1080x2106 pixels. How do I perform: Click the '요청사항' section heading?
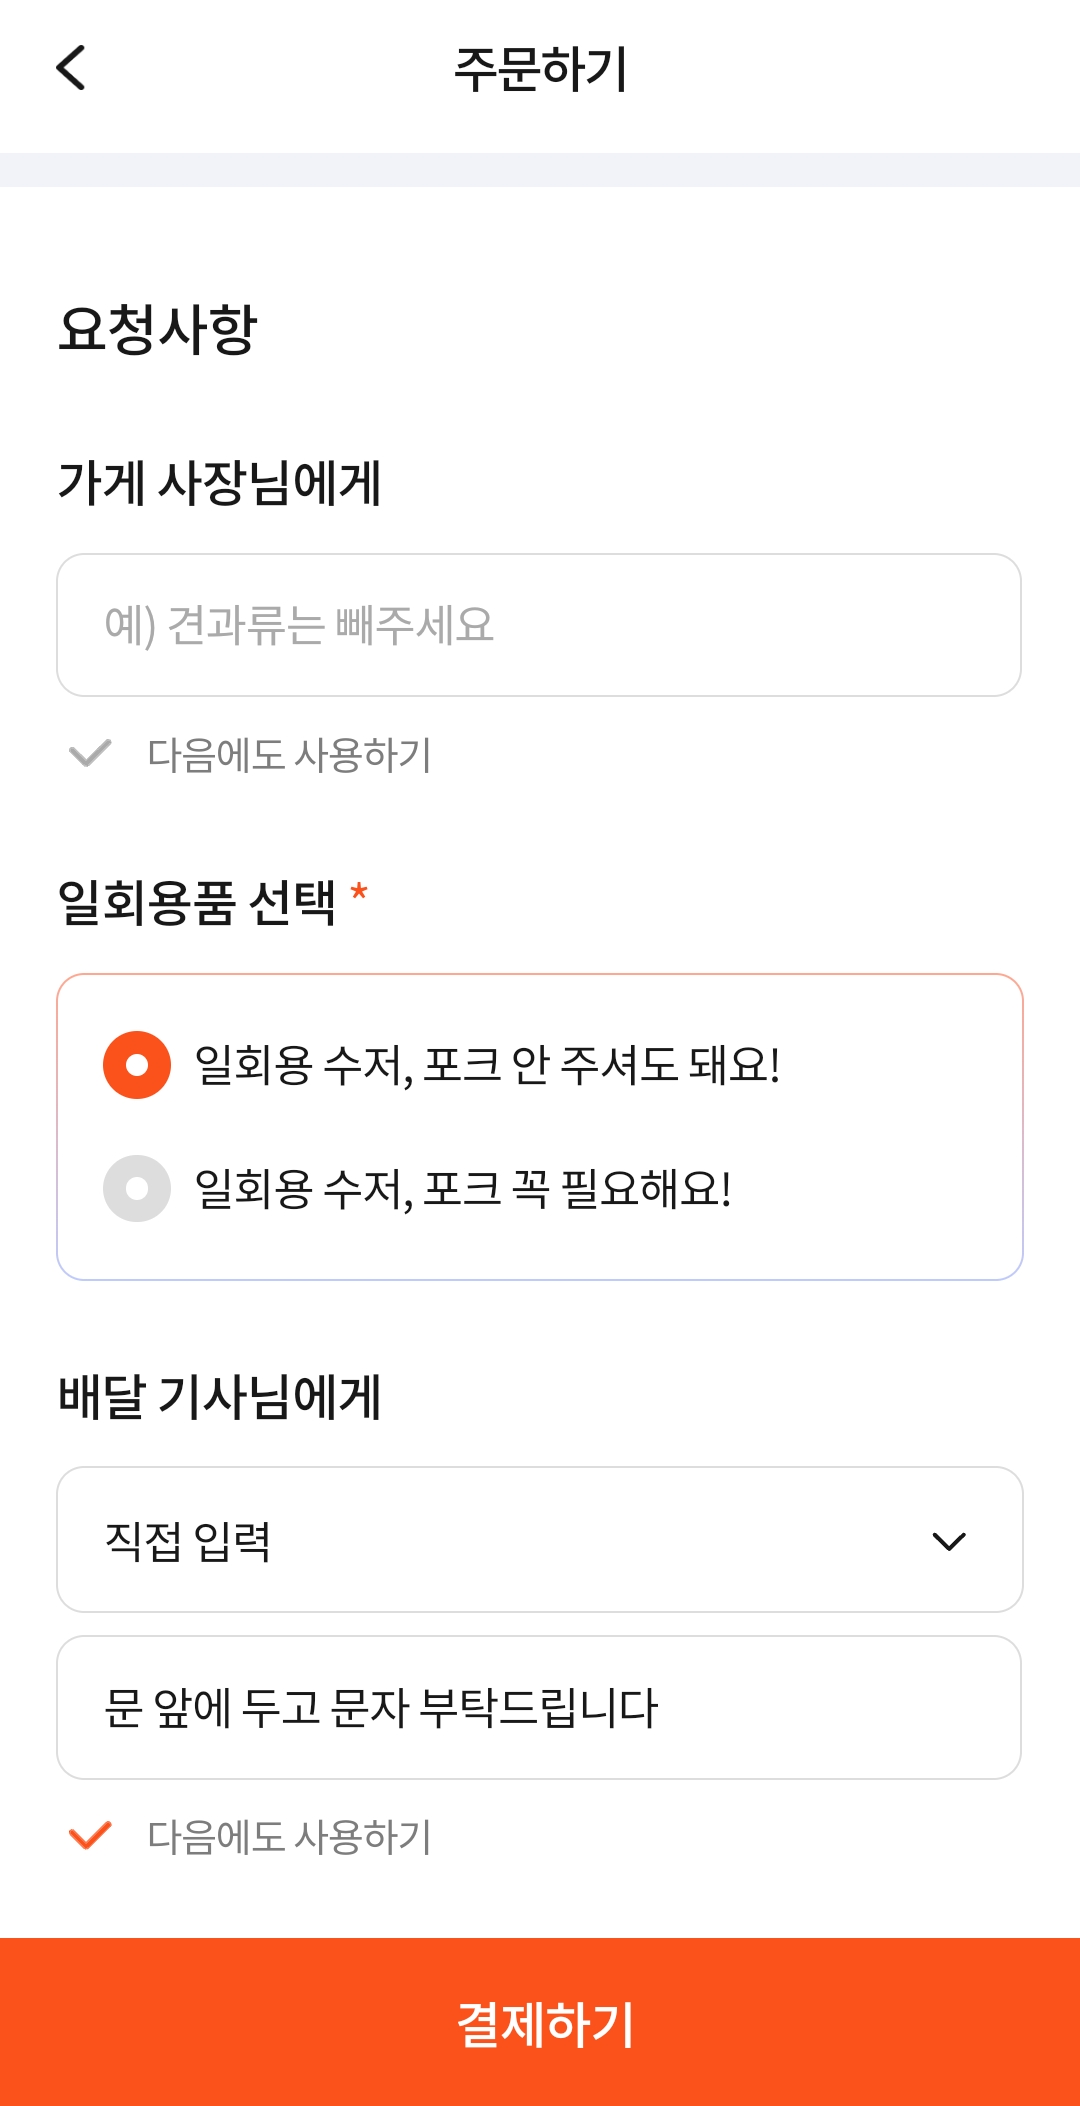coord(158,329)
